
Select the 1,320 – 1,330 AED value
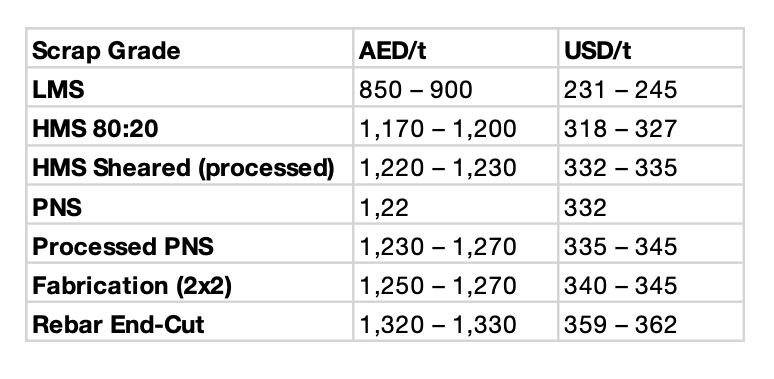click(438, 325)
